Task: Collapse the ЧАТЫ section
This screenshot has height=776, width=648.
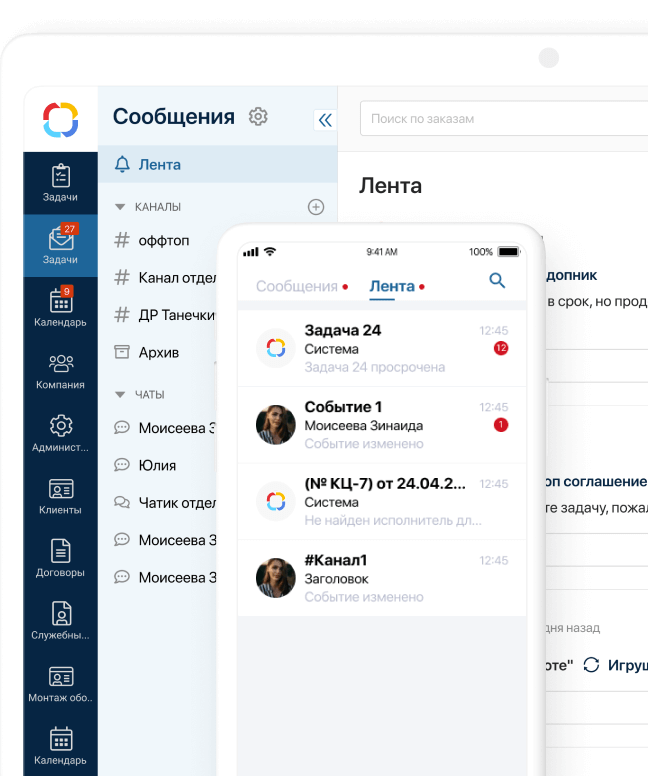Action: coord(120,394)
